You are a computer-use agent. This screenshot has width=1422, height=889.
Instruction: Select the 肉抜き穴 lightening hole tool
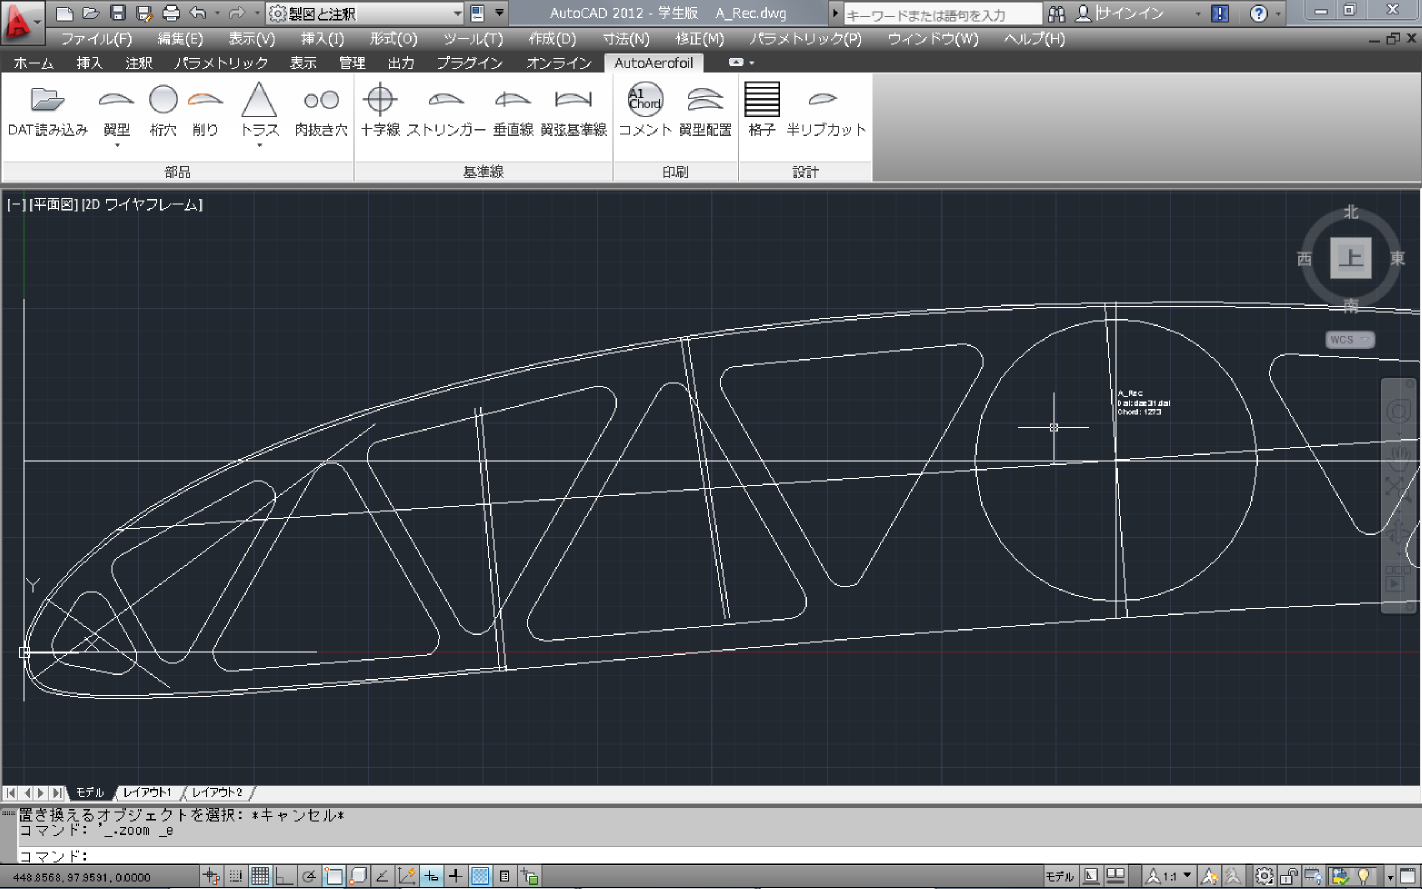tap(321, 100)
